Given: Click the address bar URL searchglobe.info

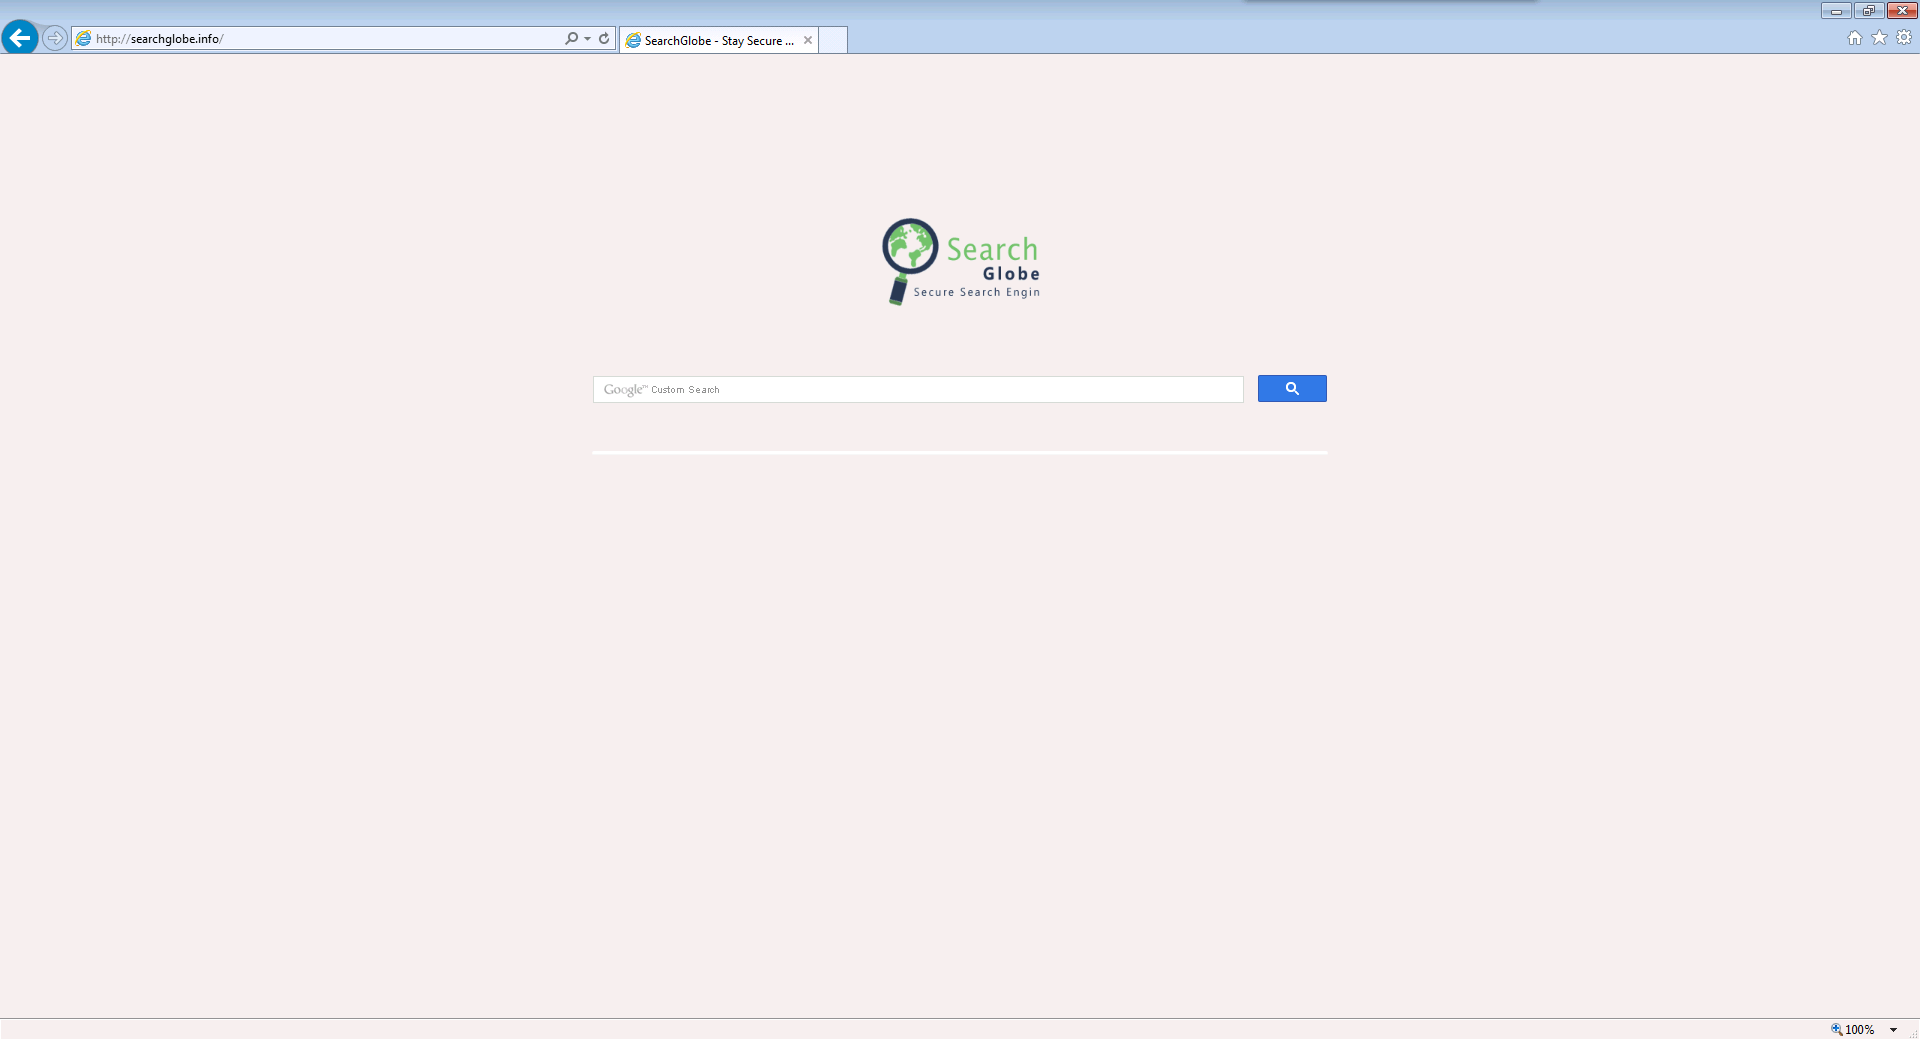Looking at the screenshot, I should click(x=160, y=39).
